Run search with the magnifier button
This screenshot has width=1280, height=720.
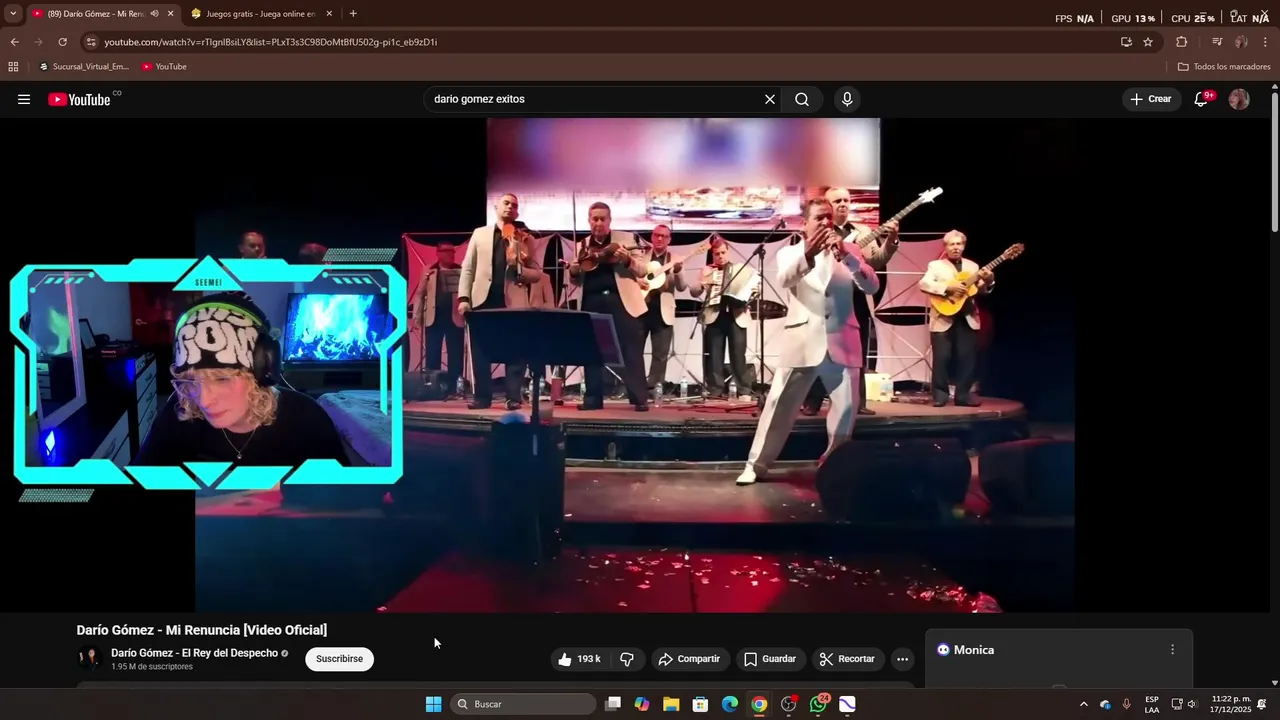[802, 99]
